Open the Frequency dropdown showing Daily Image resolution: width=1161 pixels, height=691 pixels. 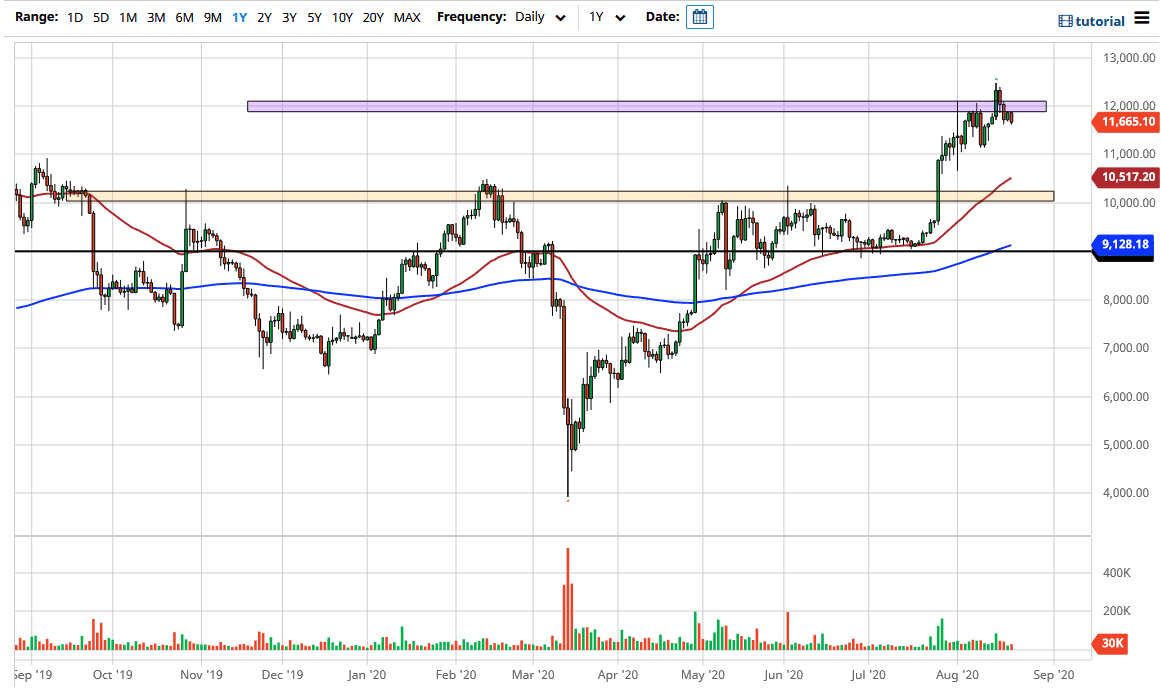point(530,17)
